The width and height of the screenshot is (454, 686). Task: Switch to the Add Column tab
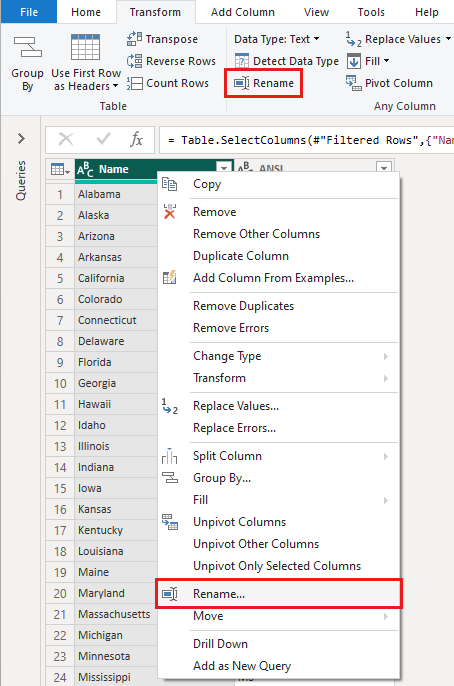point(243,12)
